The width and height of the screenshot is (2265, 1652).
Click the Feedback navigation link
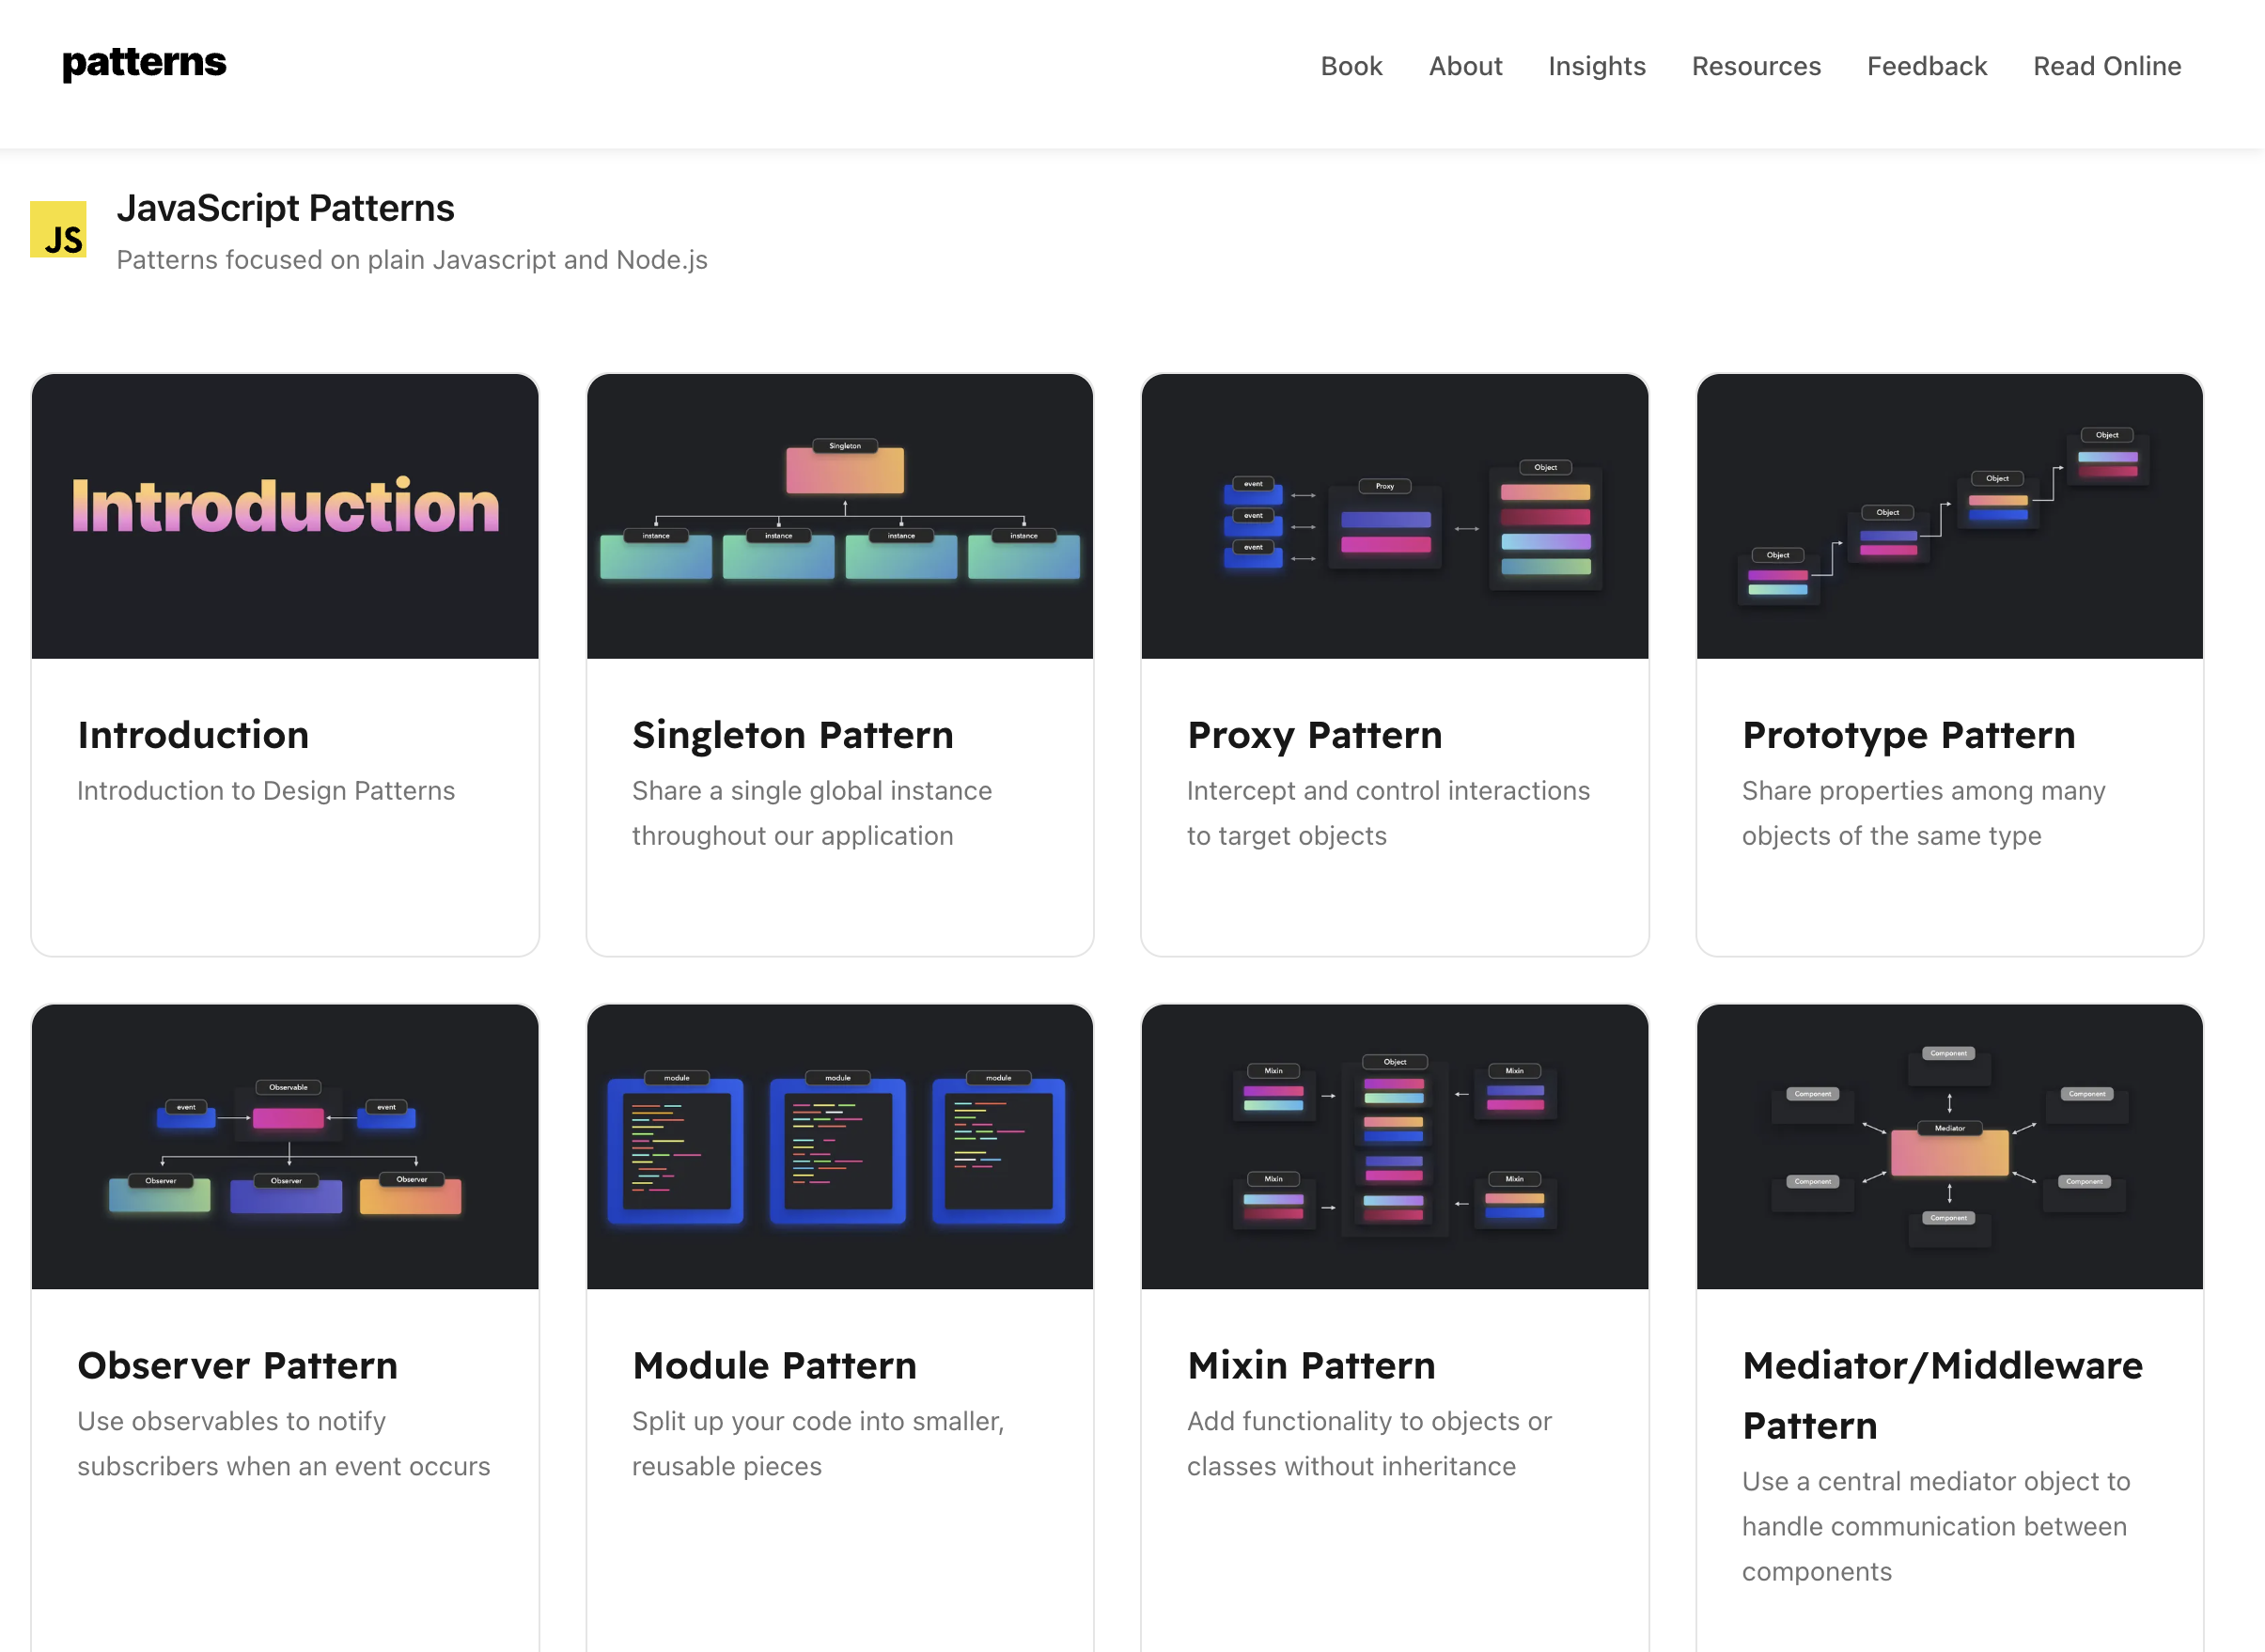coord(1926,66)
